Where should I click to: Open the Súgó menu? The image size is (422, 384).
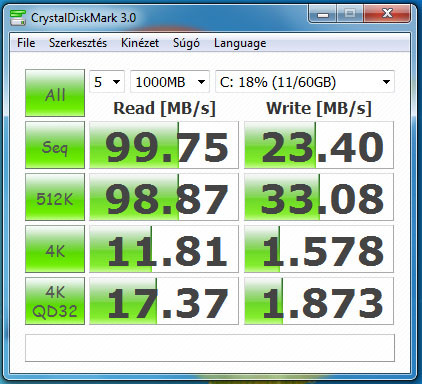(x=186, y=43)
